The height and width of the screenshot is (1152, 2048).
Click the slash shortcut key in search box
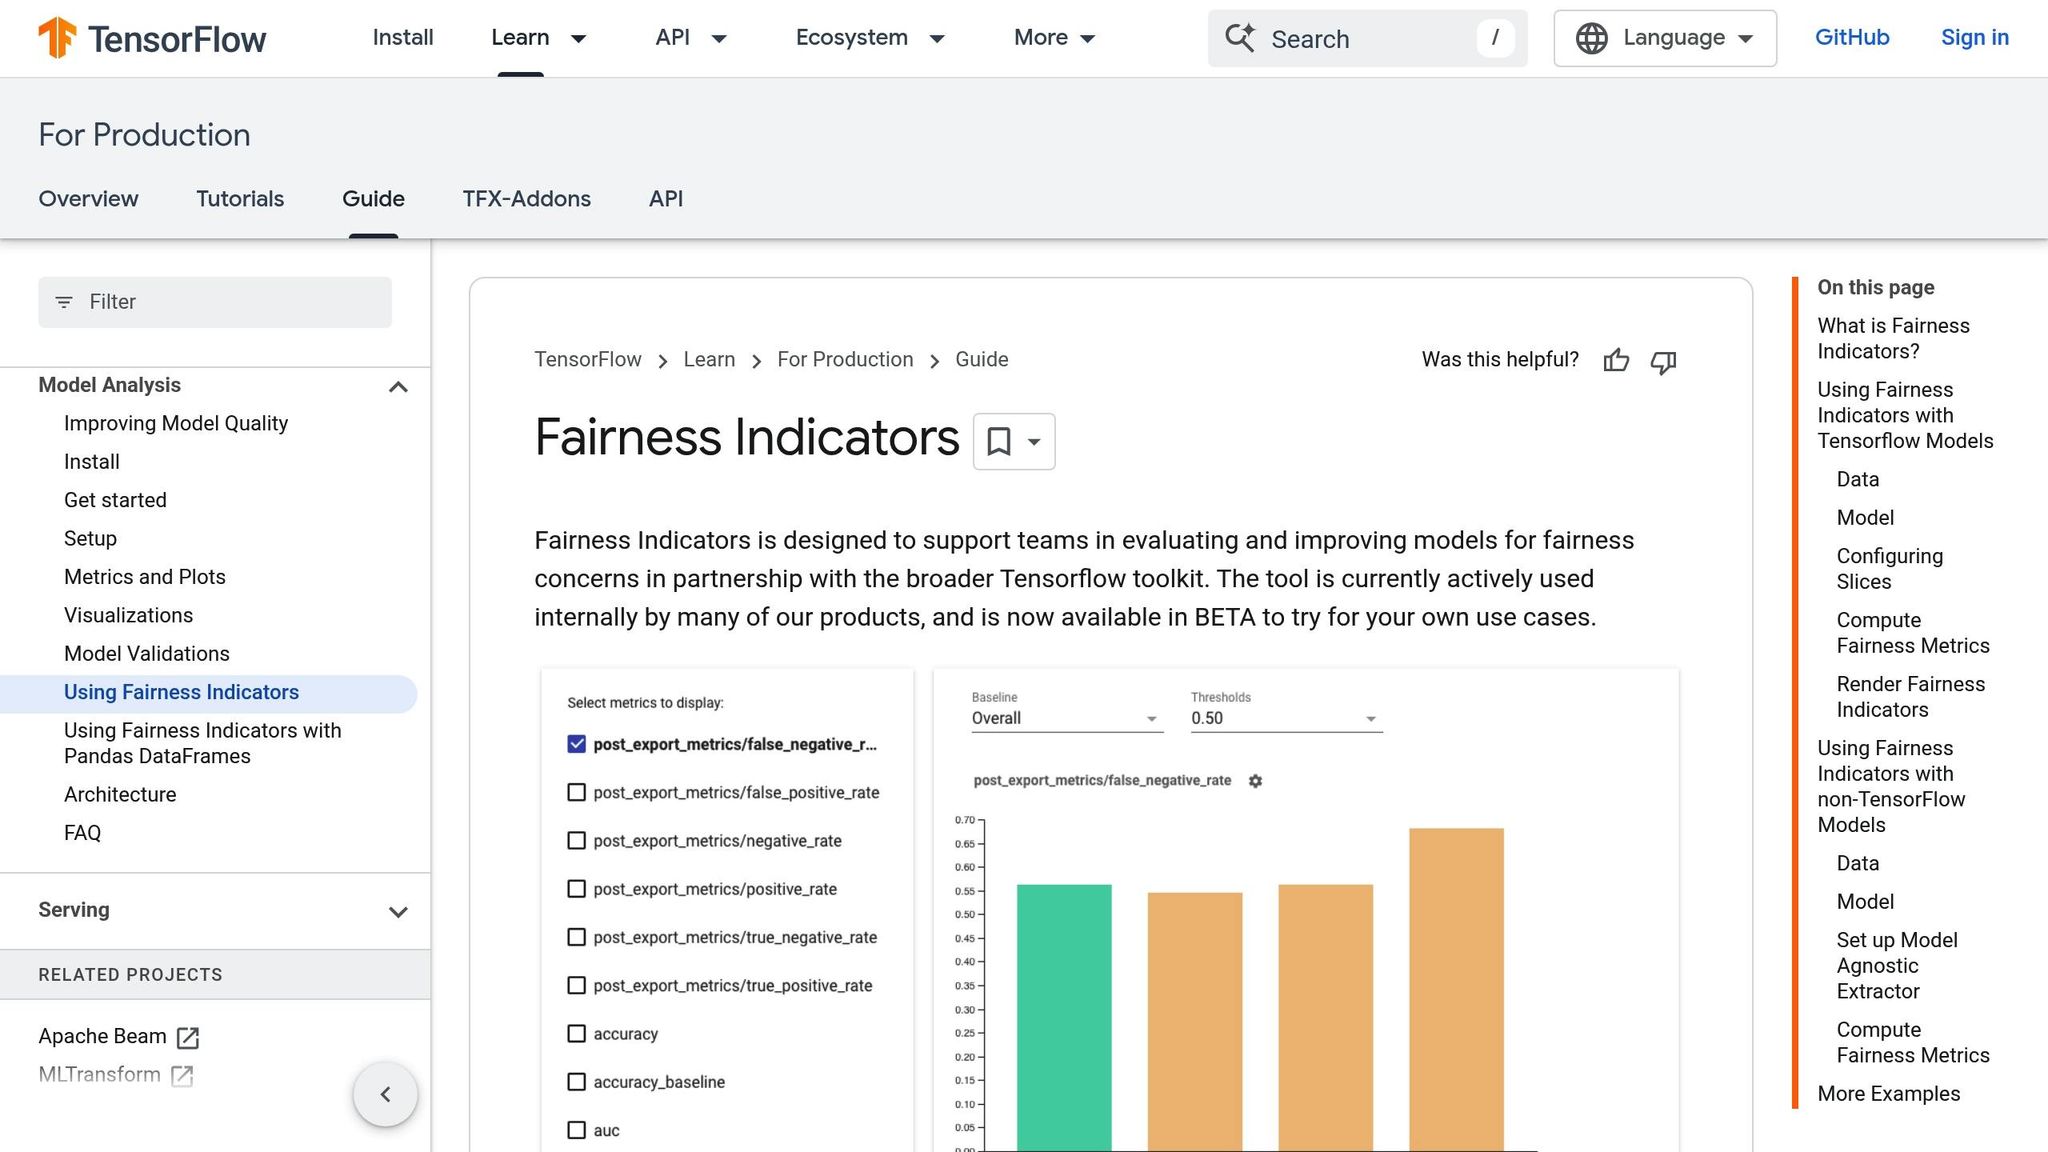(1495, 38)
